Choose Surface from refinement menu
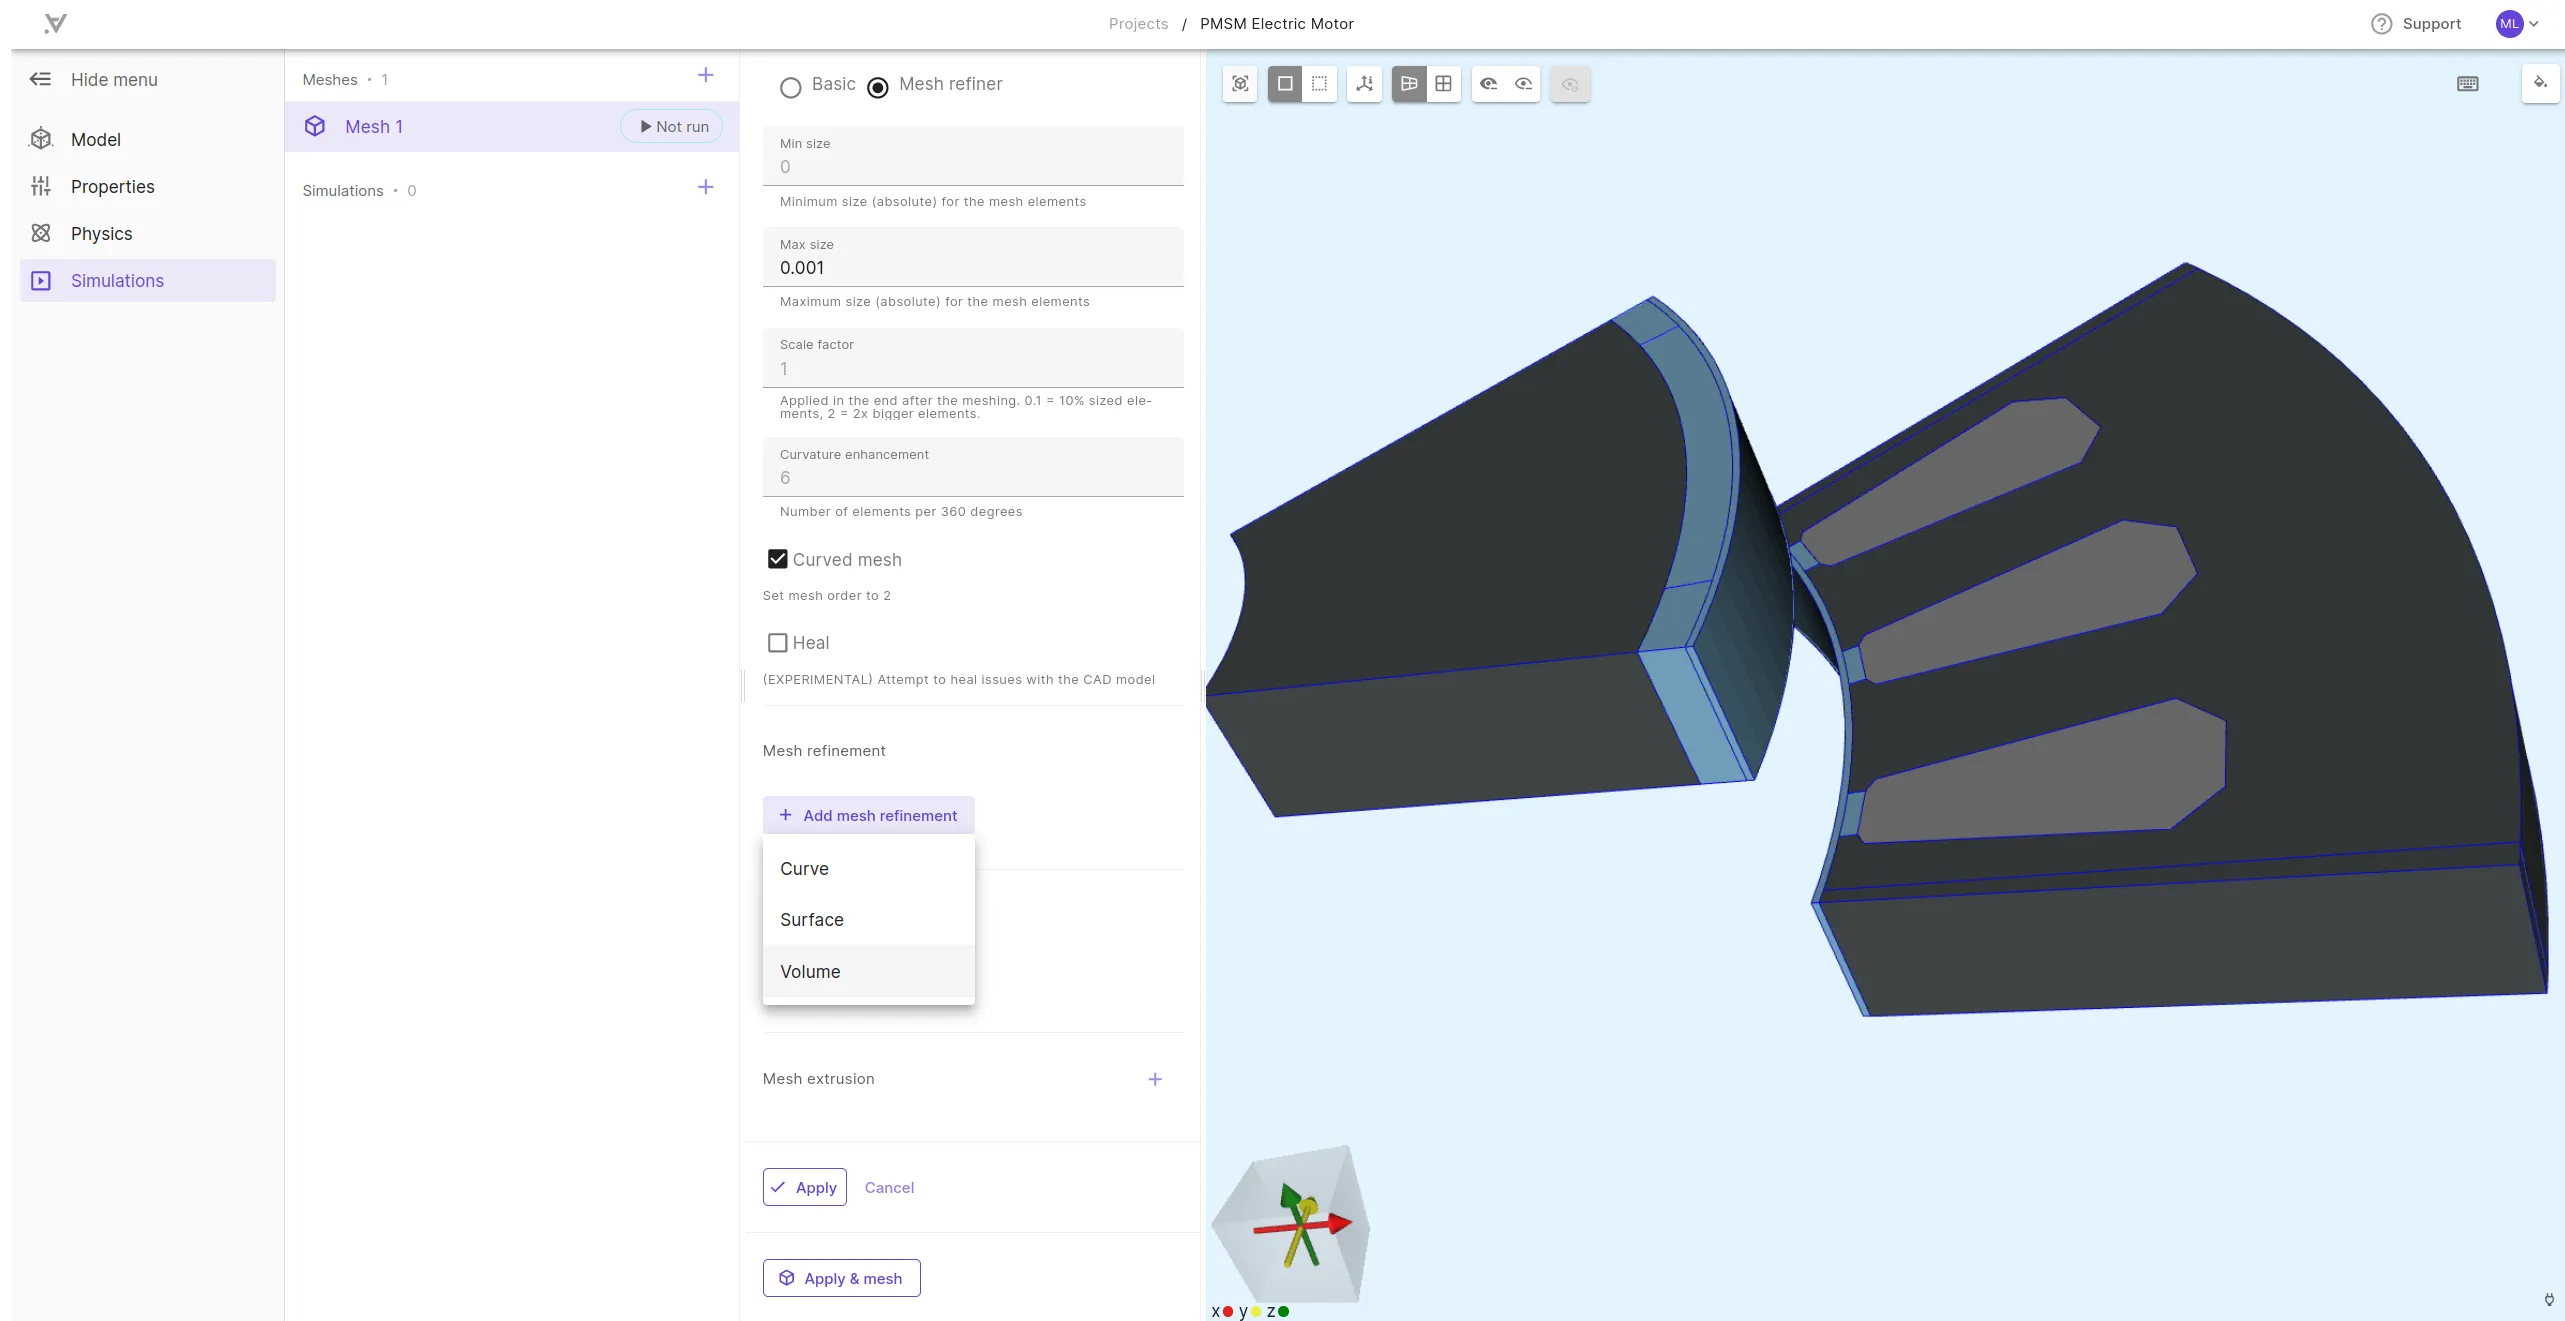Screen dimensions: 2565x1321 pos(868,919)
